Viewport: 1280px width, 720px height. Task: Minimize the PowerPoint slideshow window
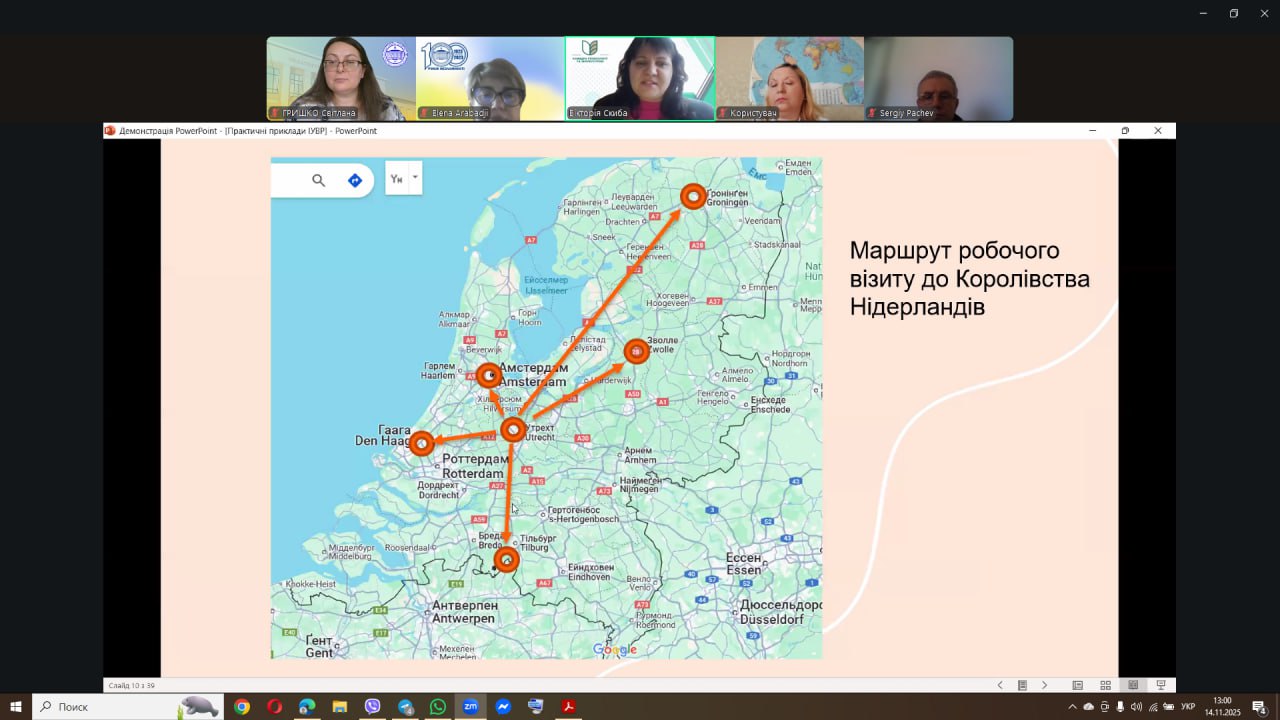pyautogui.click(x=1092, y=131)
